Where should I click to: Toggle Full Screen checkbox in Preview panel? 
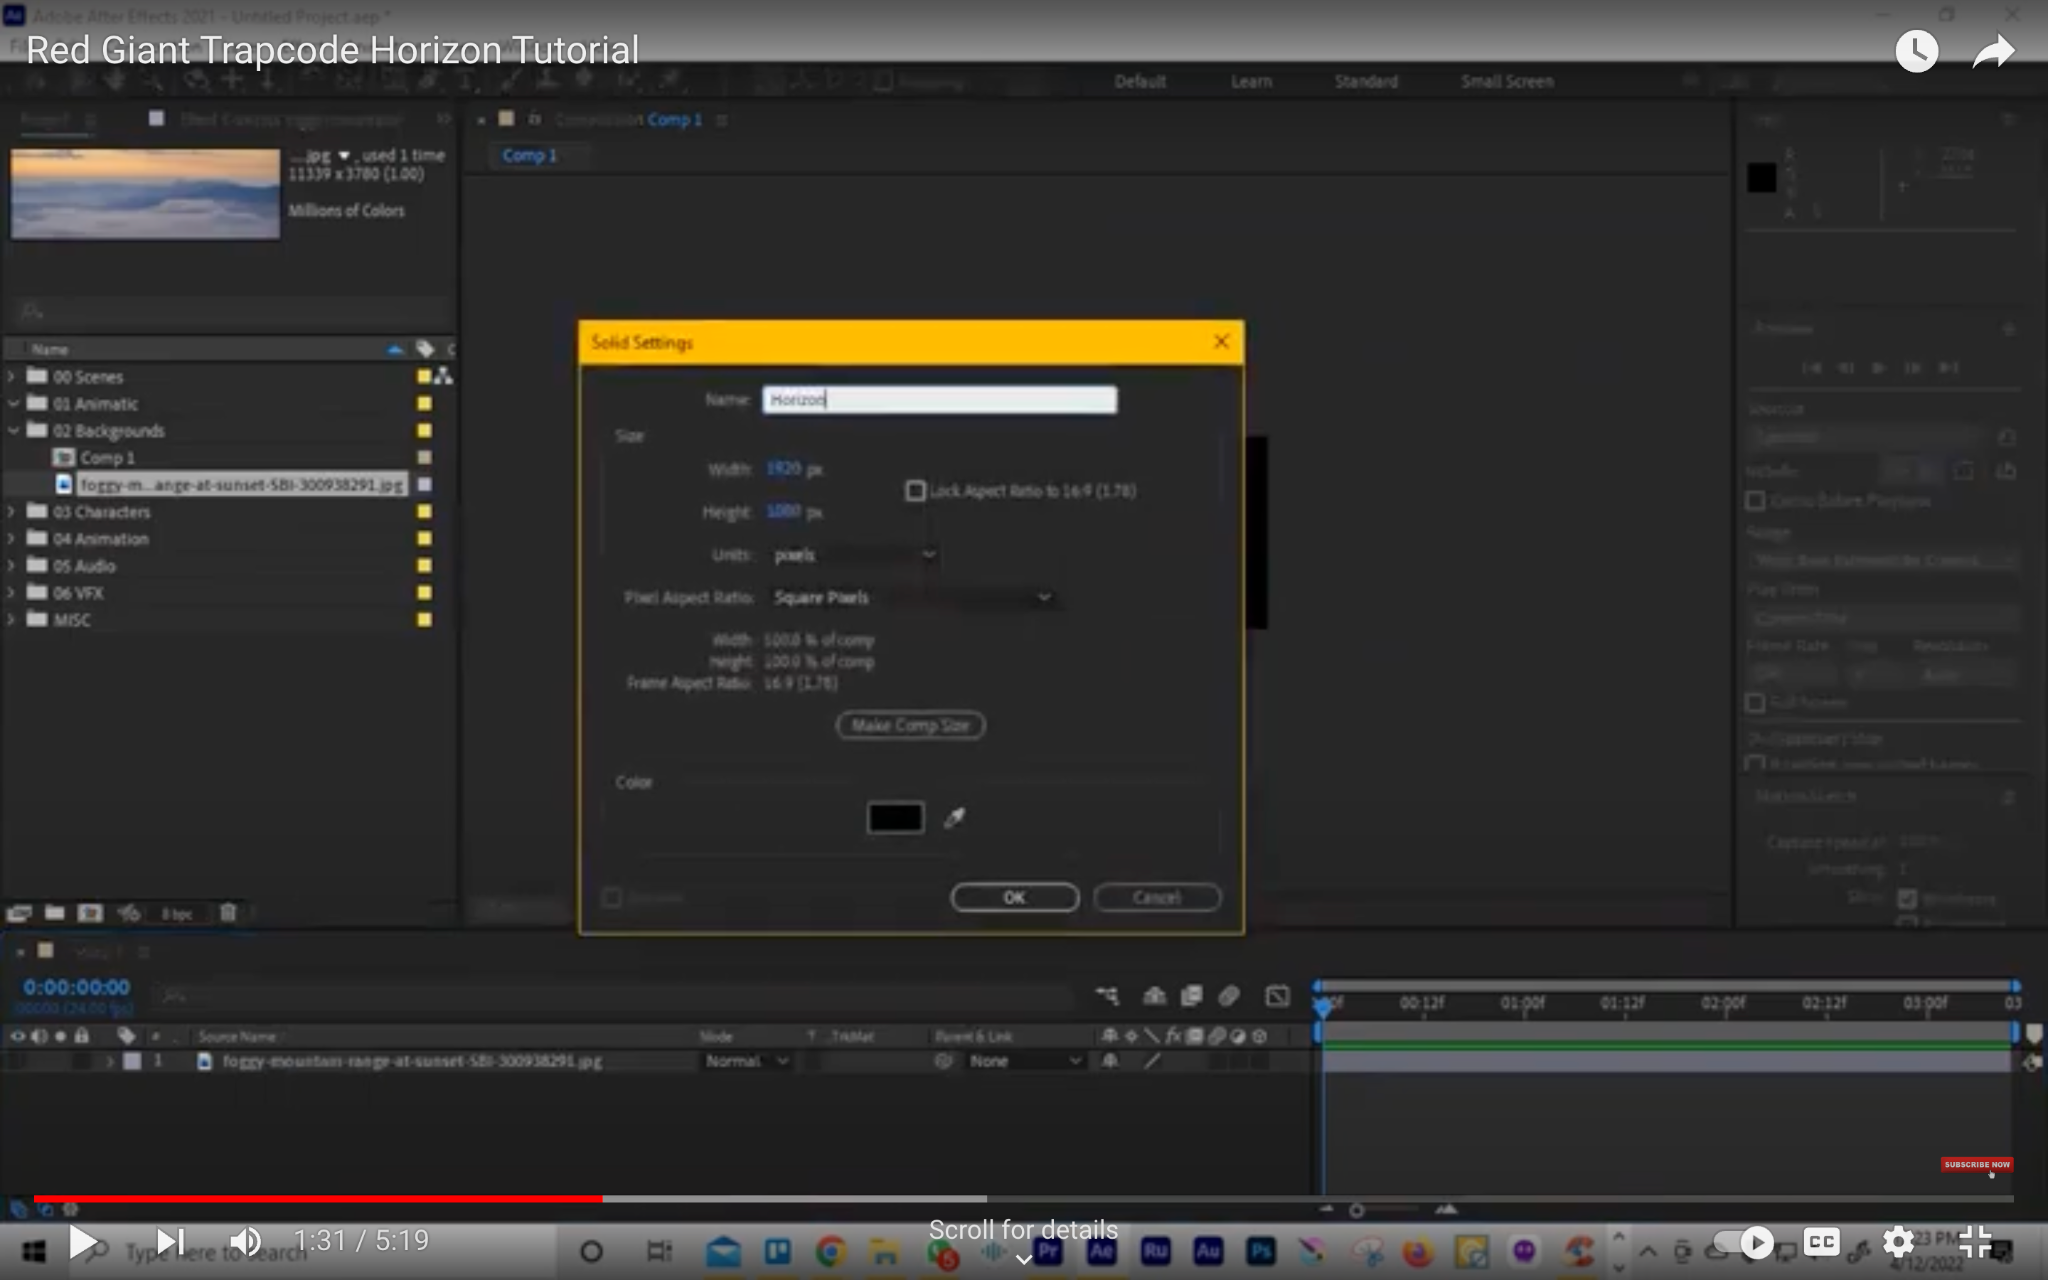[x=1755, y=703]
